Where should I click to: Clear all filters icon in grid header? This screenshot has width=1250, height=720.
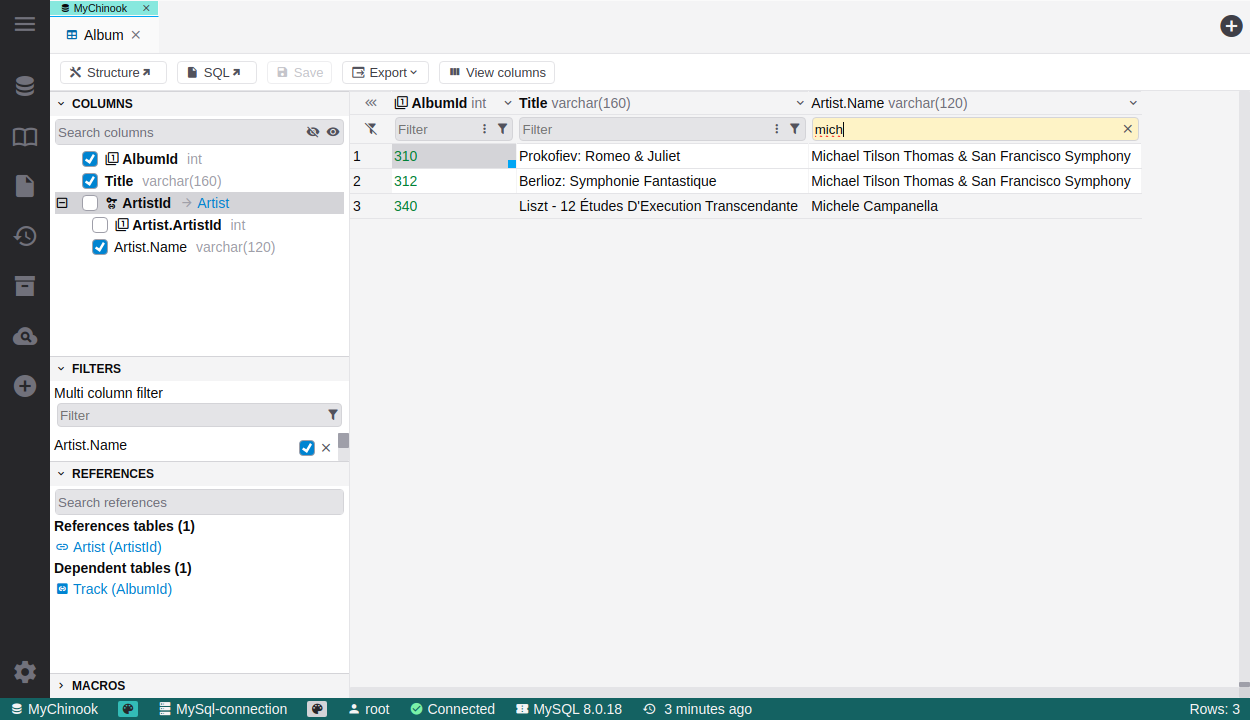(x=371, y=129)
